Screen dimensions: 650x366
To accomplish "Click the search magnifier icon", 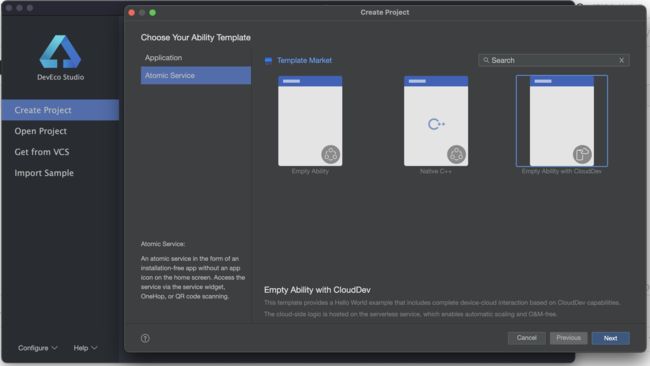I will [486, 60].
